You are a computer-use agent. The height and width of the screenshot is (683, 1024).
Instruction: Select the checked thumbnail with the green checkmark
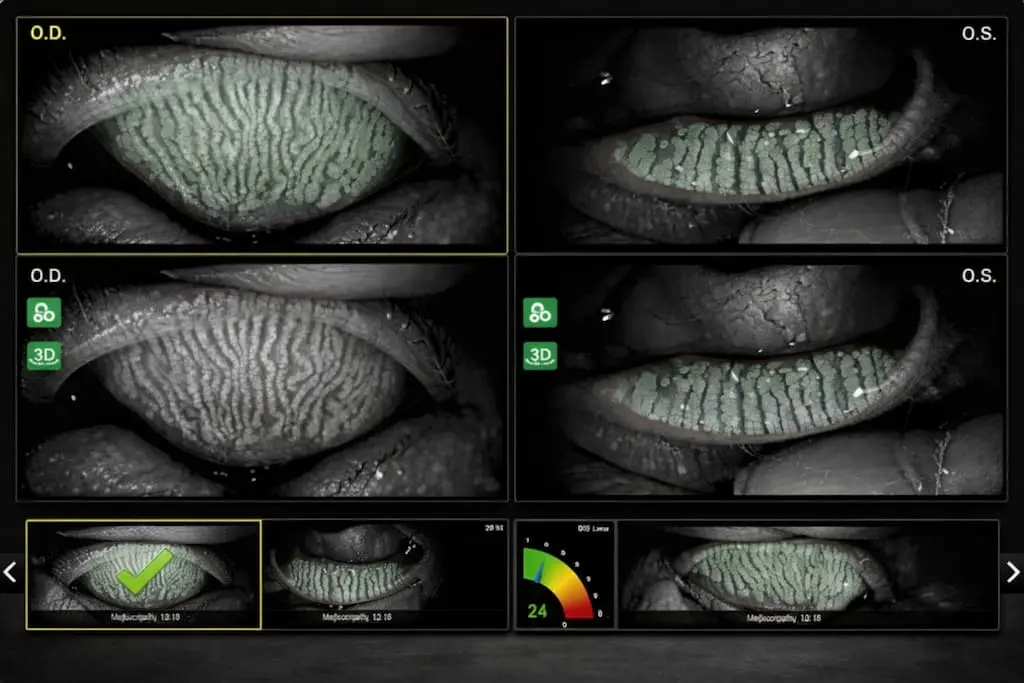coord(144,575)
